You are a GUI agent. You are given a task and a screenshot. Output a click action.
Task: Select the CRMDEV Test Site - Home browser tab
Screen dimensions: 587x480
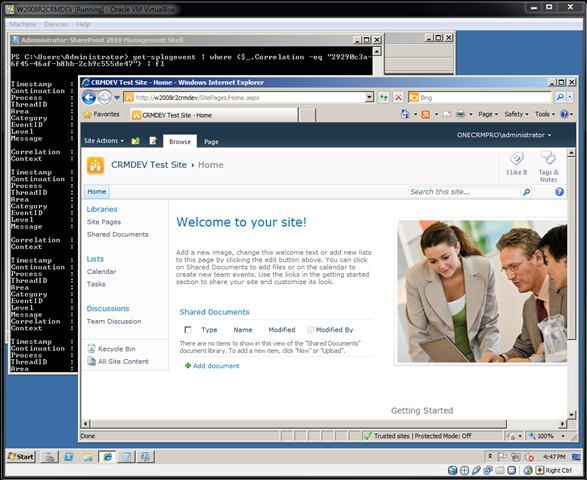pyautogui.click(x=214, y=115)
